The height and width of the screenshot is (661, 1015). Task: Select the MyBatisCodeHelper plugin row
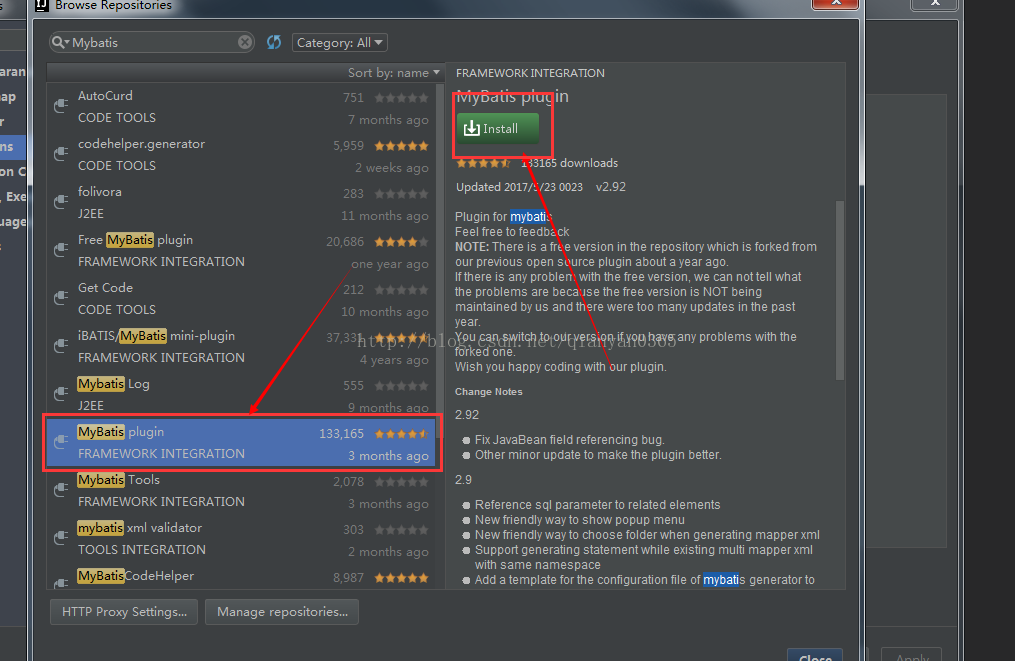pos(242,577)
